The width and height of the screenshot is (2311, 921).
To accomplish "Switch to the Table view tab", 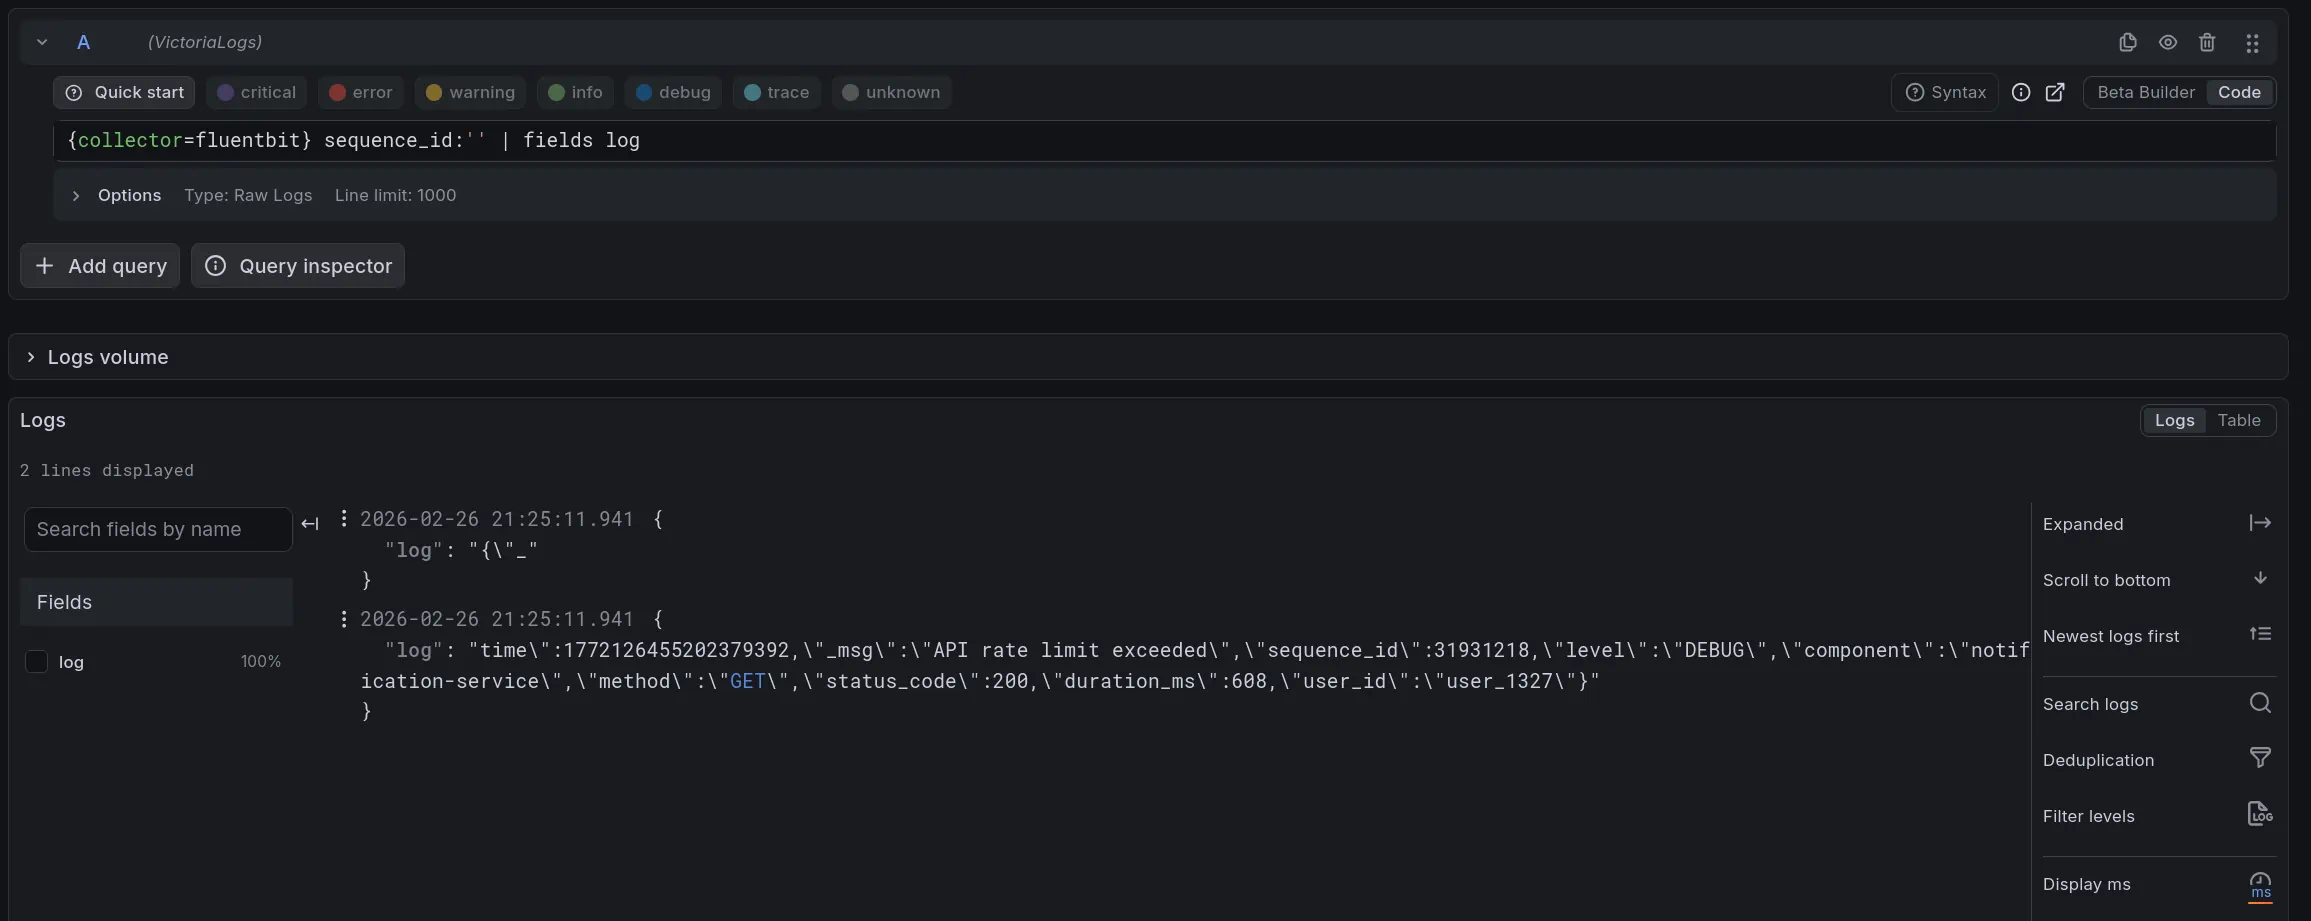I will pos(2238,420).
